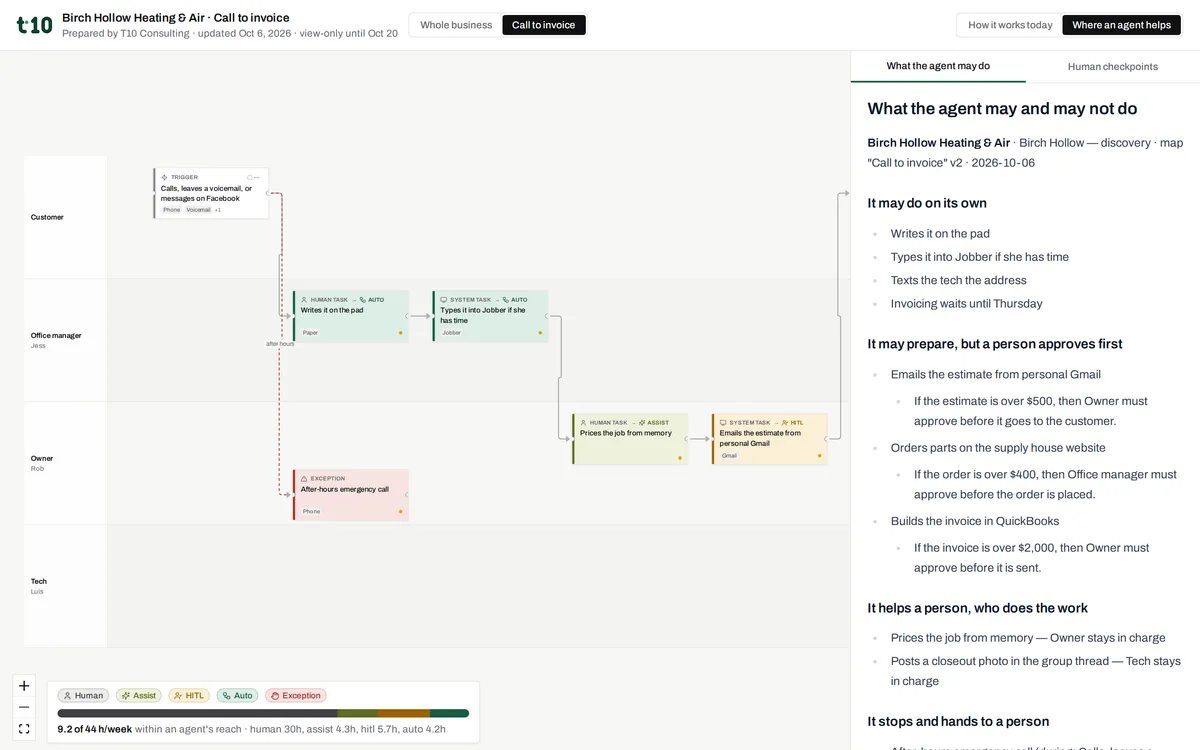
Task: Click the t10 logo
Action: tap(34, 25)
